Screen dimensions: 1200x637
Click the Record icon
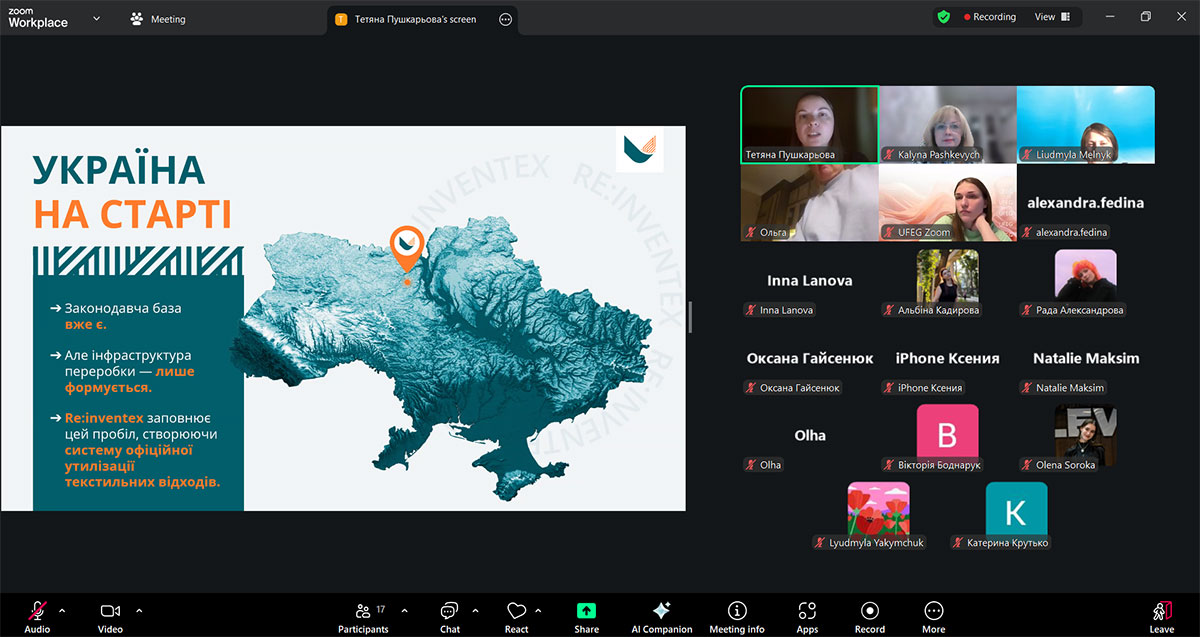869,612
